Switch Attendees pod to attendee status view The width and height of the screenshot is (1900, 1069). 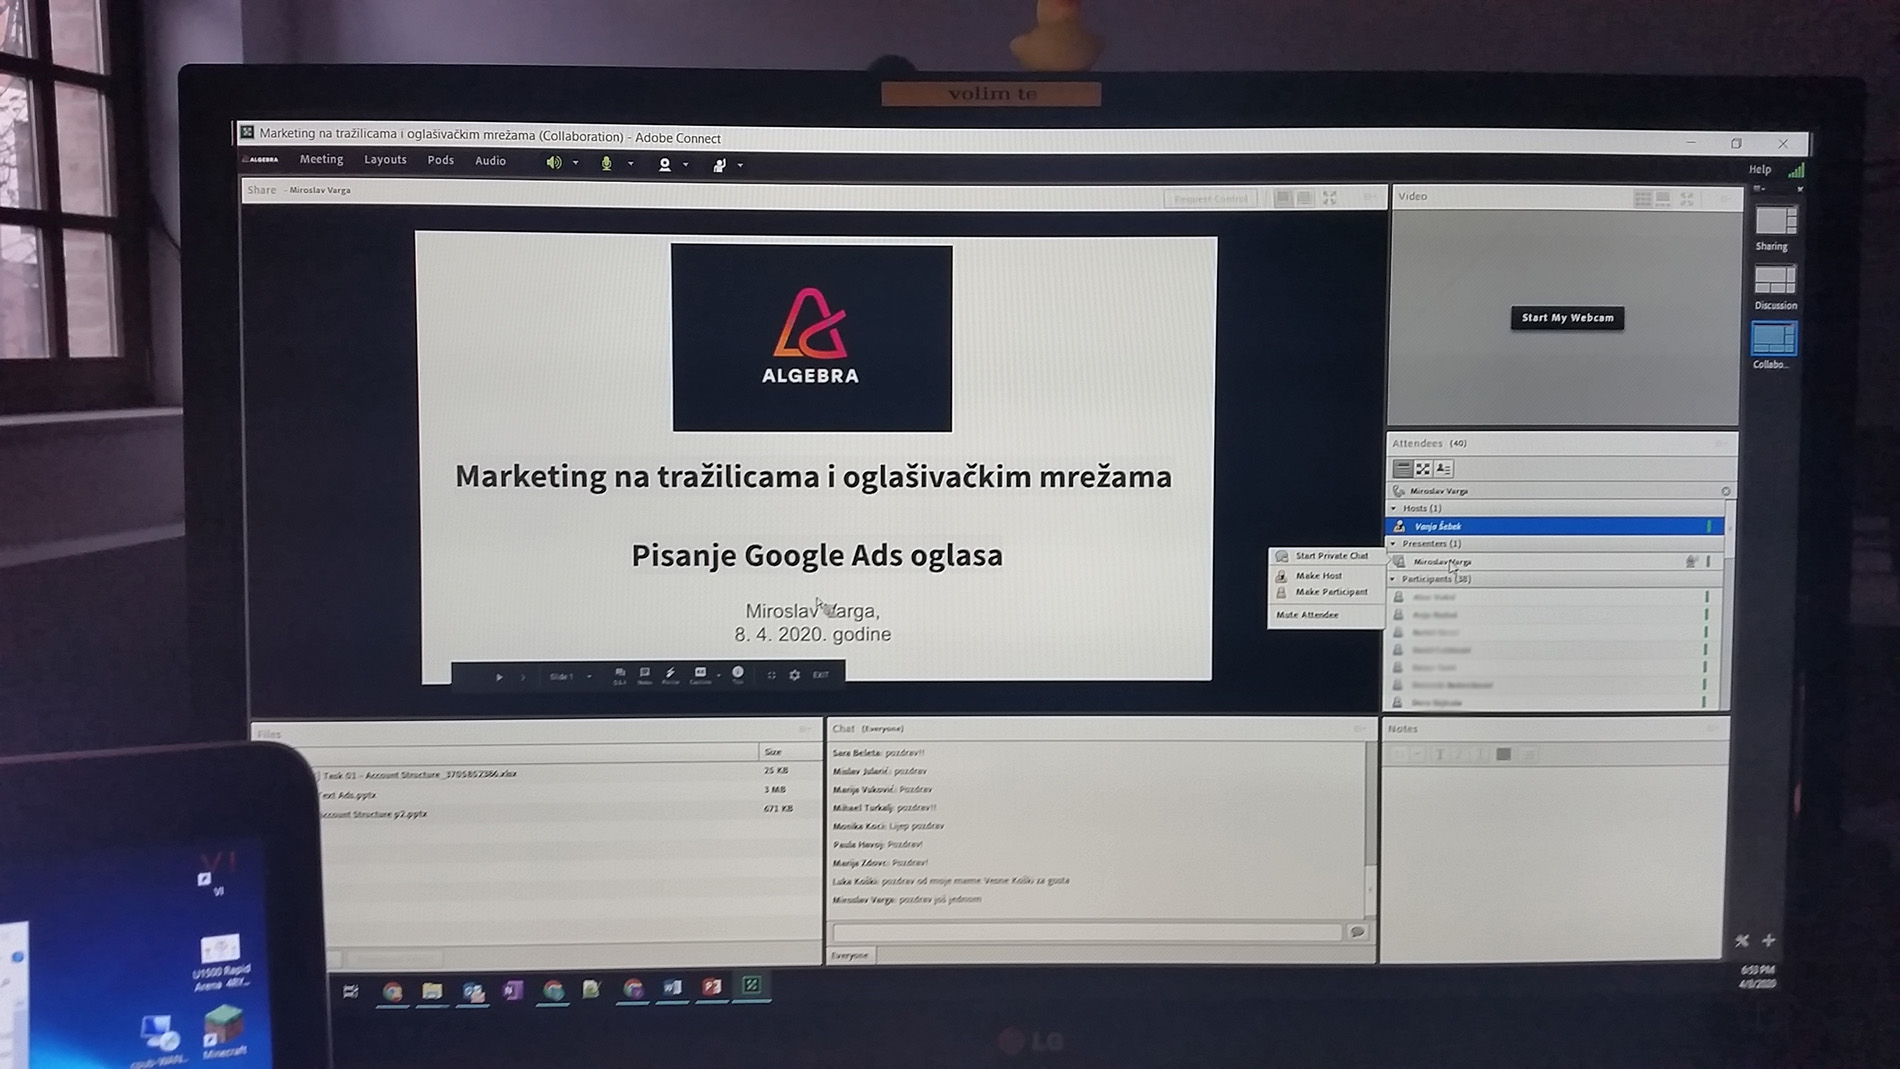pyautogui.click(x=1443, y=468)
